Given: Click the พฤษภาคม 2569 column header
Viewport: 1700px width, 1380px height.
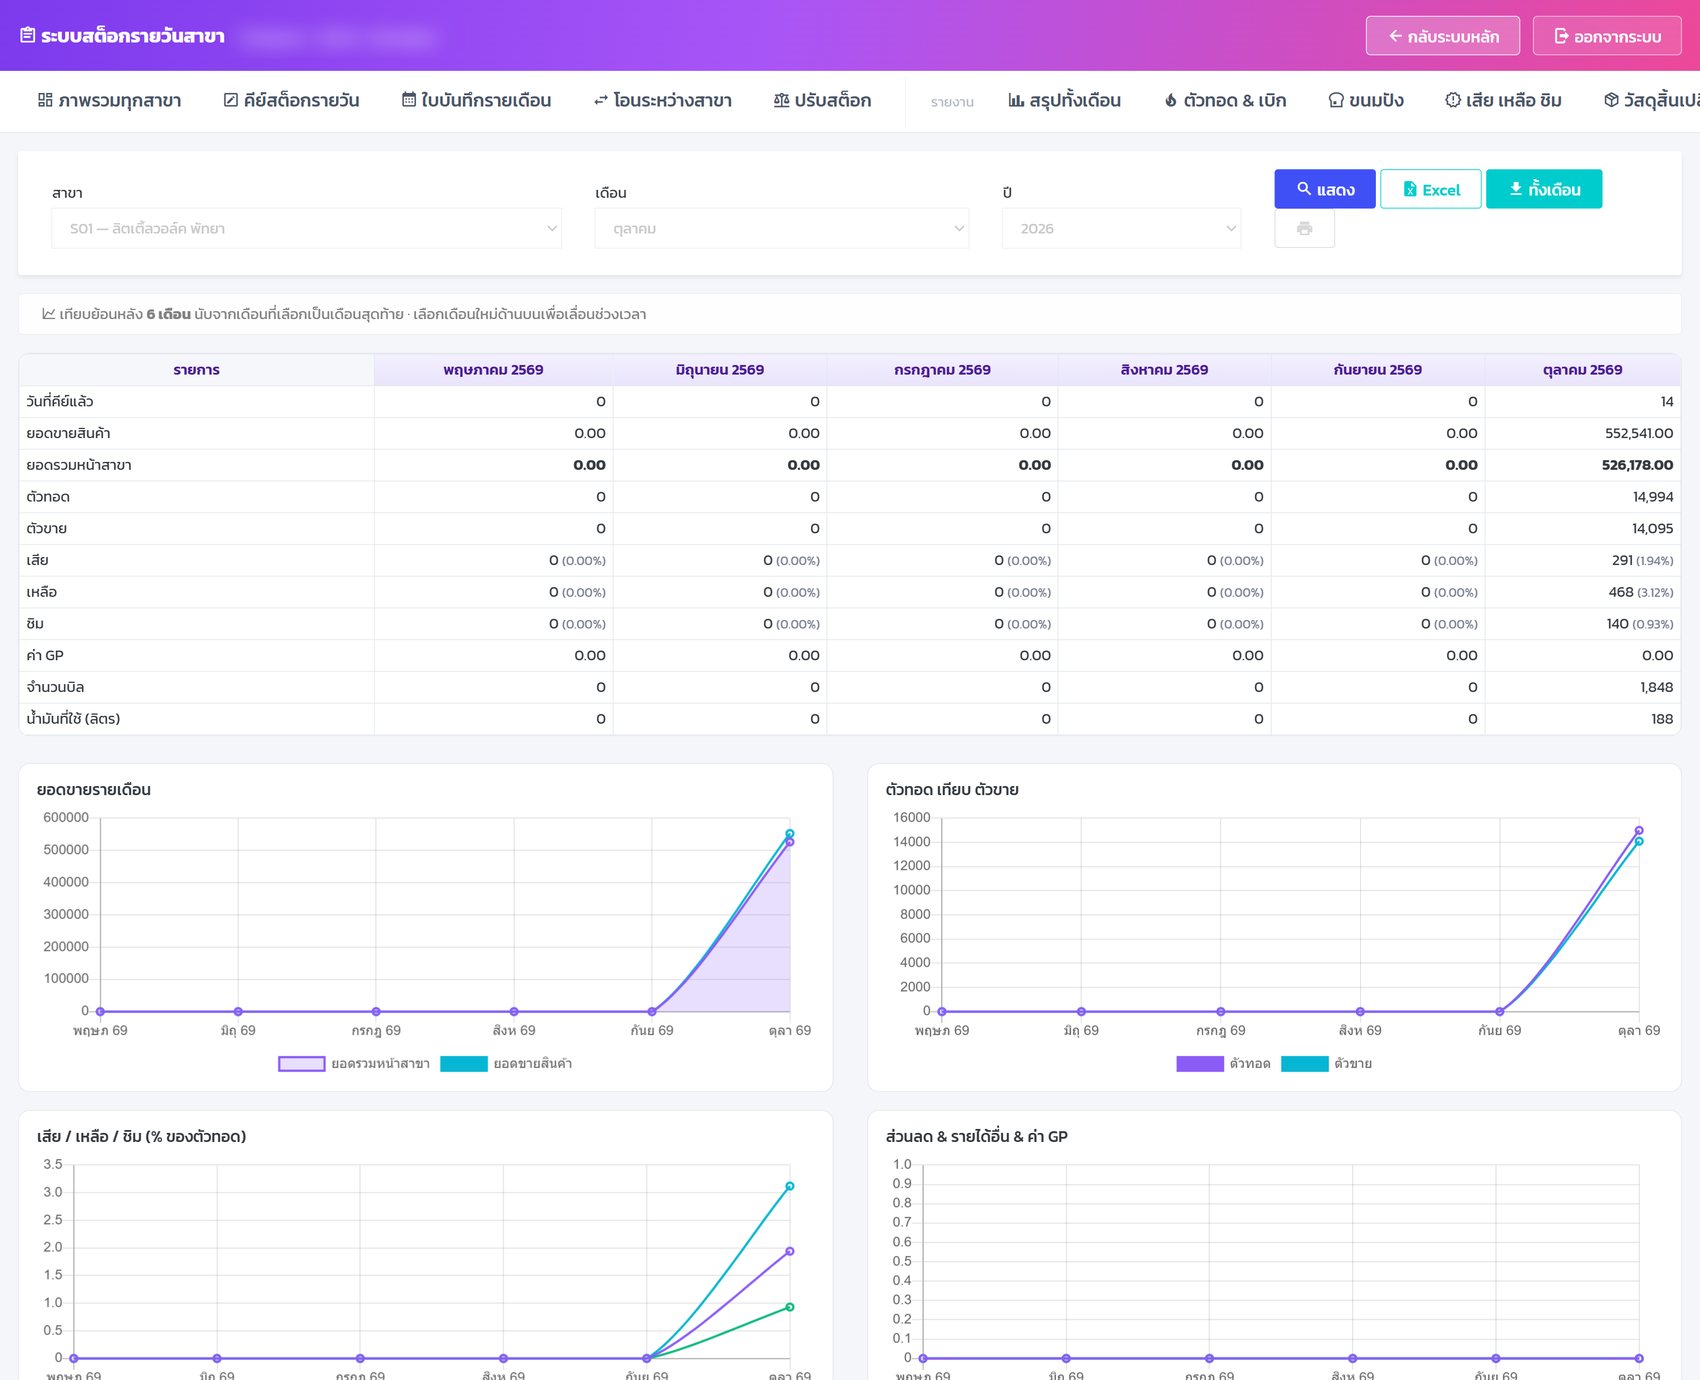Looking at the screenshot, I should (493, 370).
